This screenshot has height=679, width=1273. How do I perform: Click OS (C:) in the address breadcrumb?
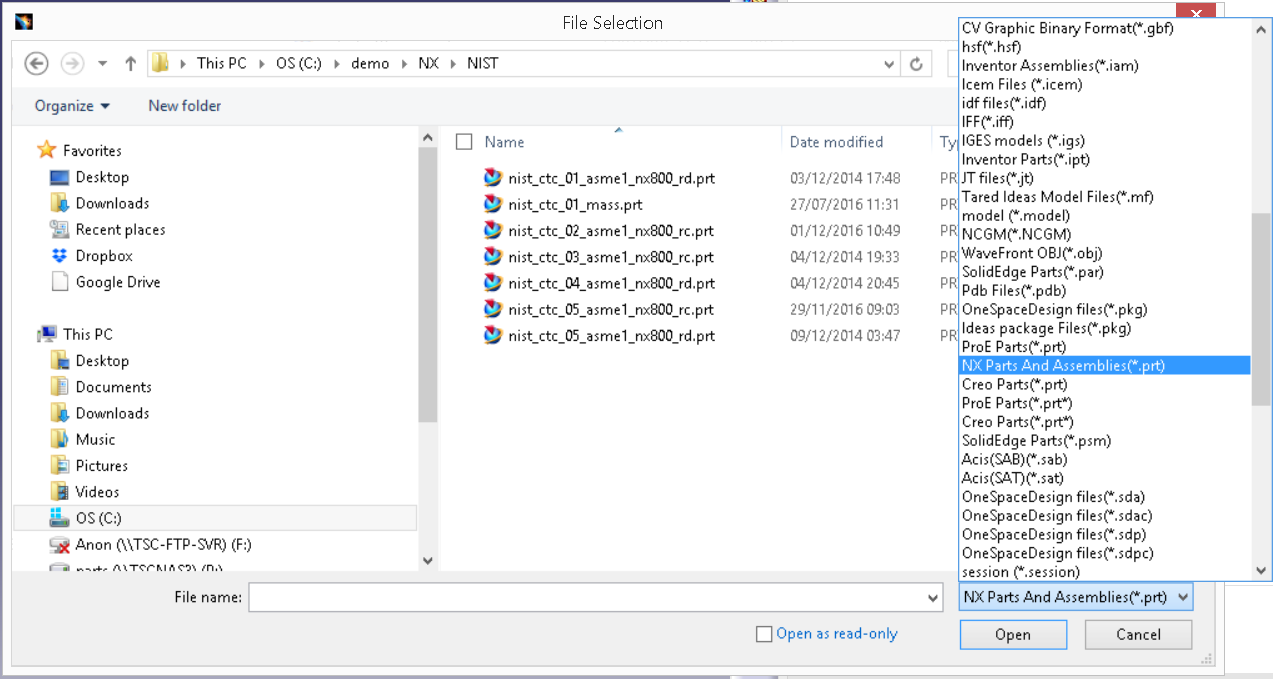coord(300,63)
